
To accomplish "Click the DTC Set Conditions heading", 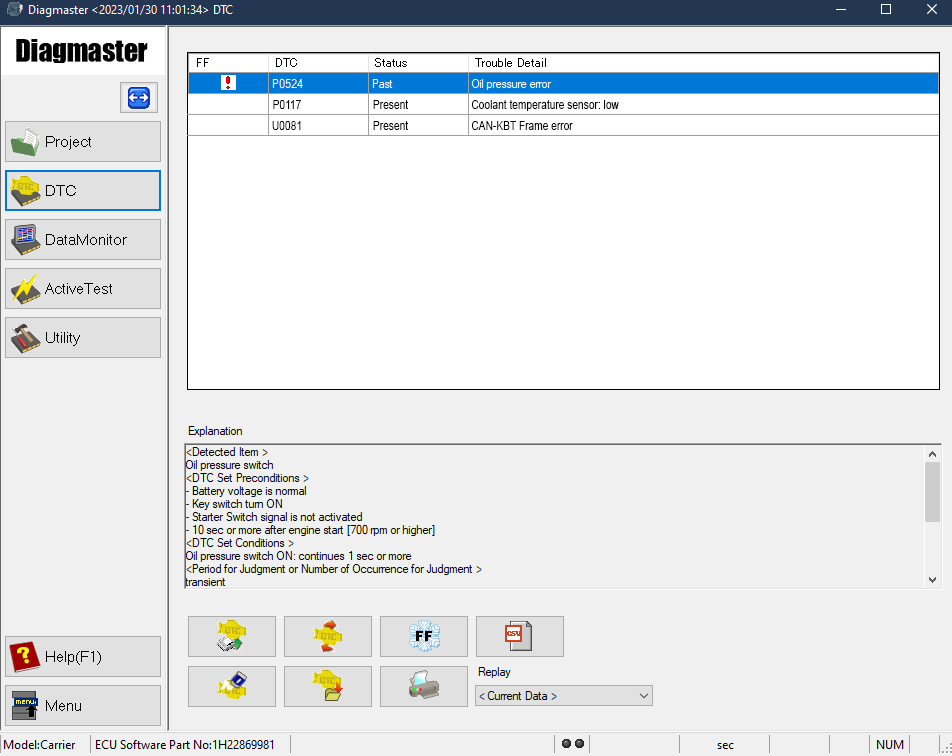I will pyautogui.click(x=240, y=543).
